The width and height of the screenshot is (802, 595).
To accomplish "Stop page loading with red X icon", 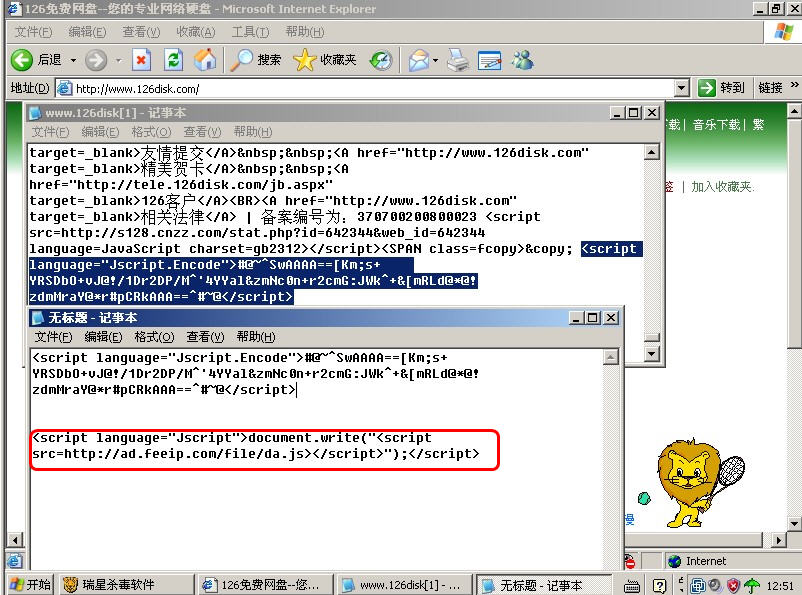I will (141, 60).
